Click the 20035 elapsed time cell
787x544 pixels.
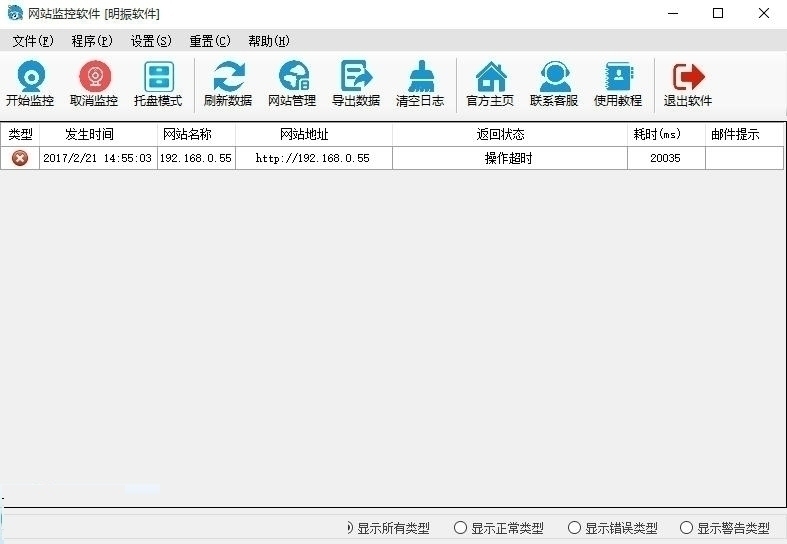[667, 158]
